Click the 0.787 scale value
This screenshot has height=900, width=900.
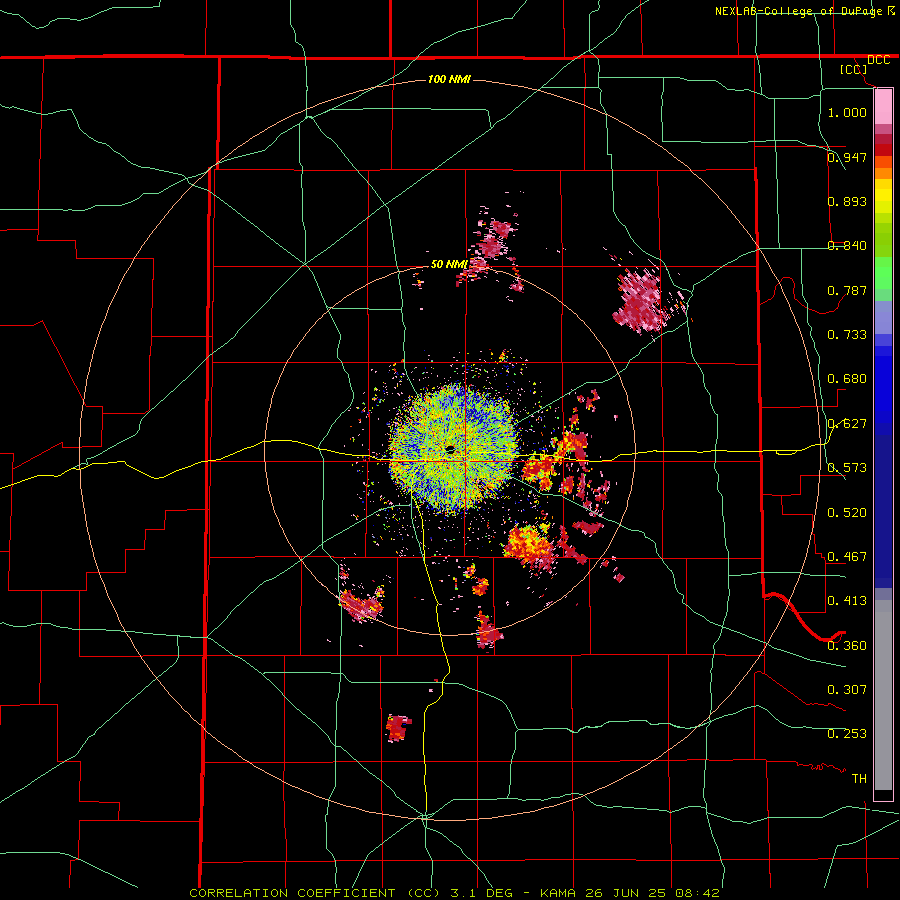[847, 290]
